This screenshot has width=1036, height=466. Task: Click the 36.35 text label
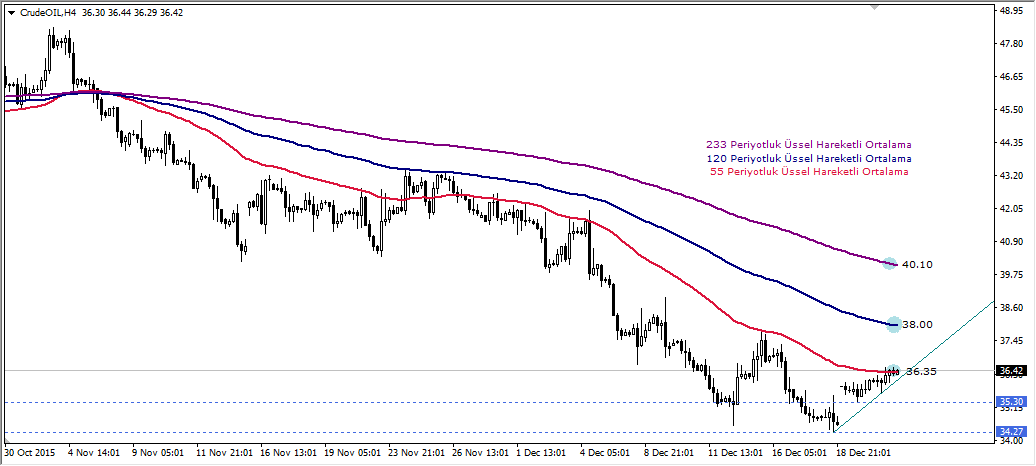(x=921, y=372)
